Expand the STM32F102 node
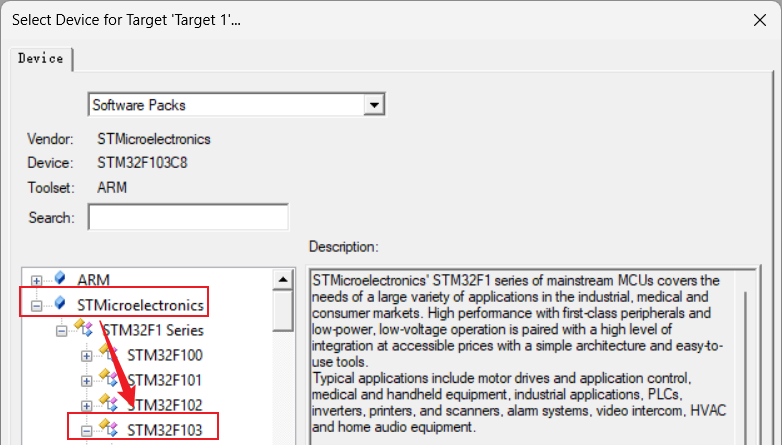782x445 pixels. click(x=86, y=406)
